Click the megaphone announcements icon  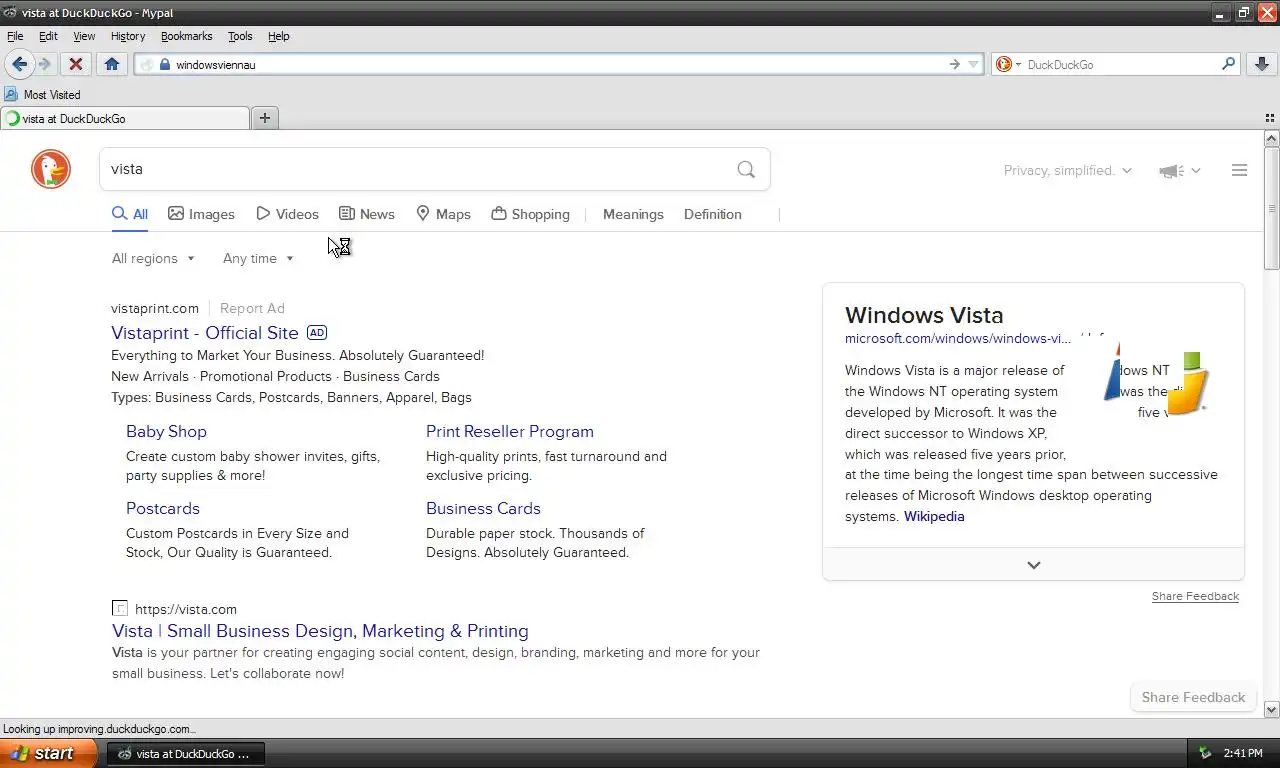pyautogui.click(x=1171, y=171)
